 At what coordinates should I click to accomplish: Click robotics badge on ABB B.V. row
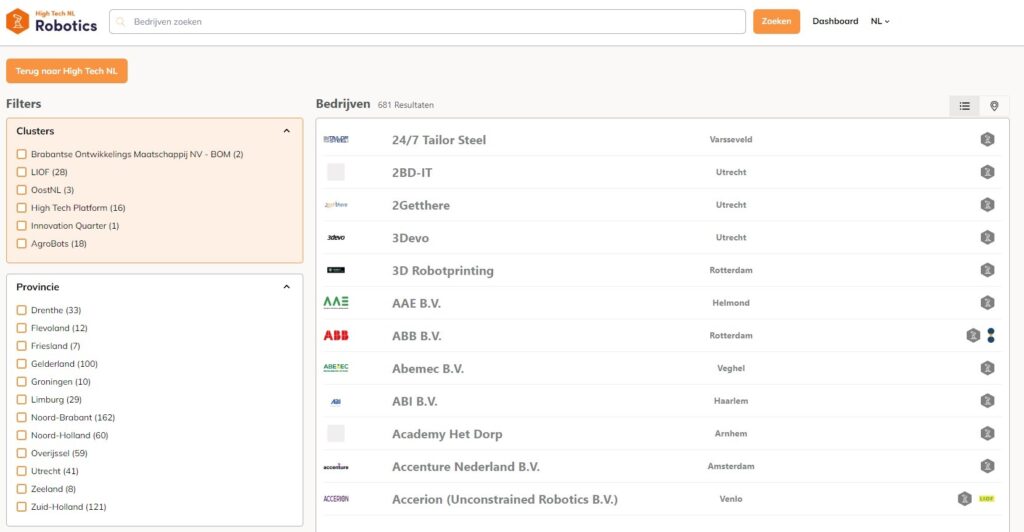click(973, 335)
